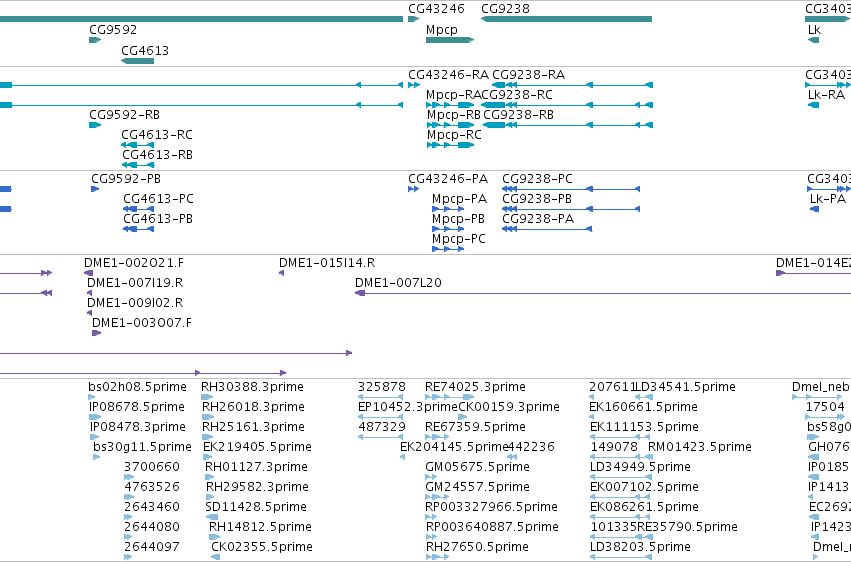This screenshot has width=851, height=562.
Task: Click the 487329 EST label
Action: [x=382, y=427]
